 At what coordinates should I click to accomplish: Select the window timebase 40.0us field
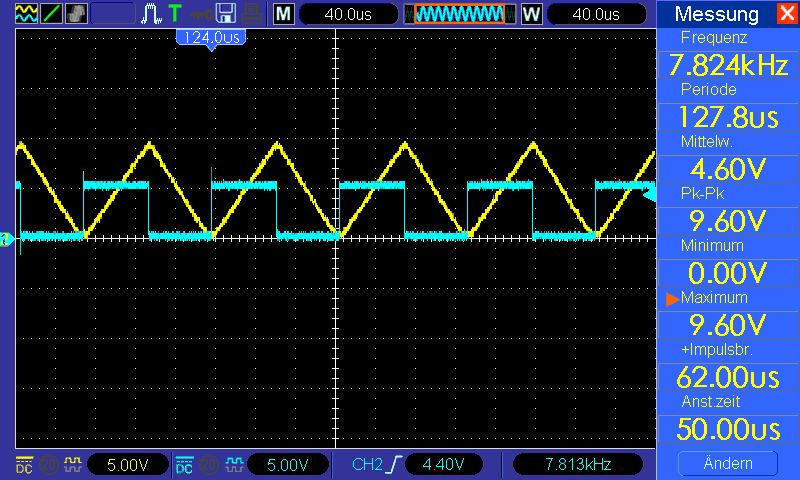pyautogui.click(x=596, y=14)
